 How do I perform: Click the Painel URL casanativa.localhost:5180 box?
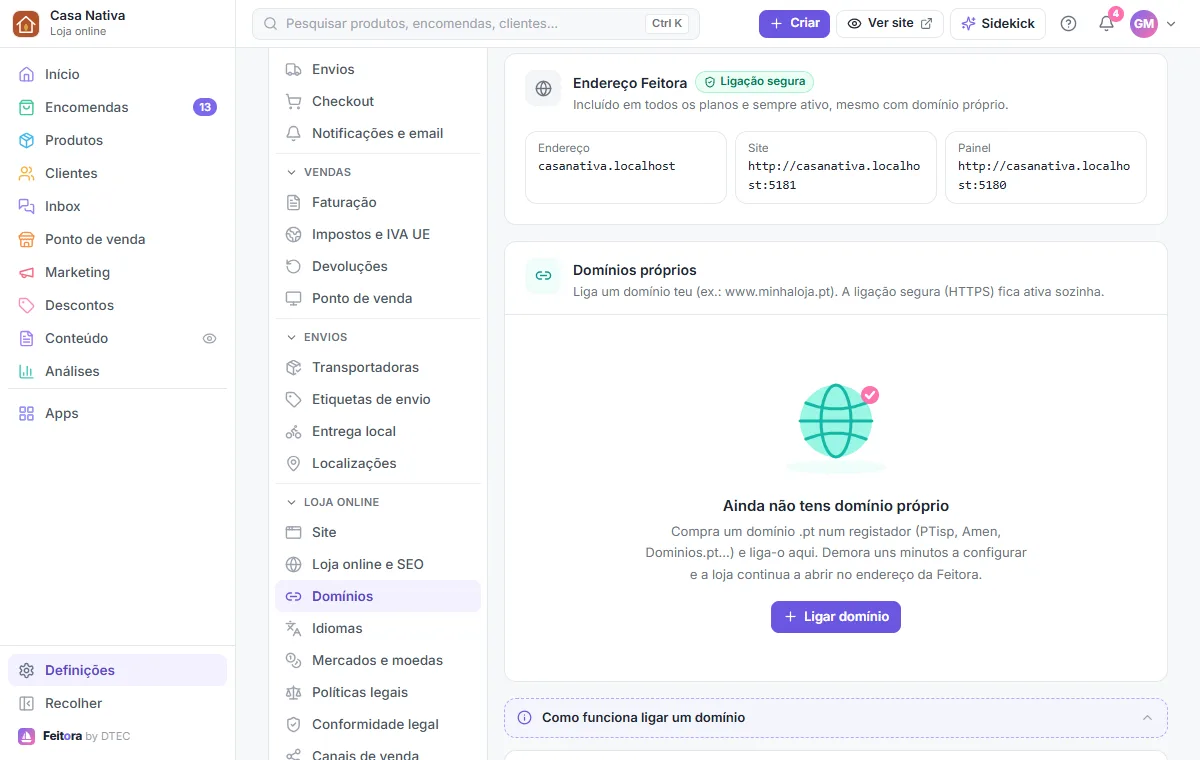(1046, 167)
